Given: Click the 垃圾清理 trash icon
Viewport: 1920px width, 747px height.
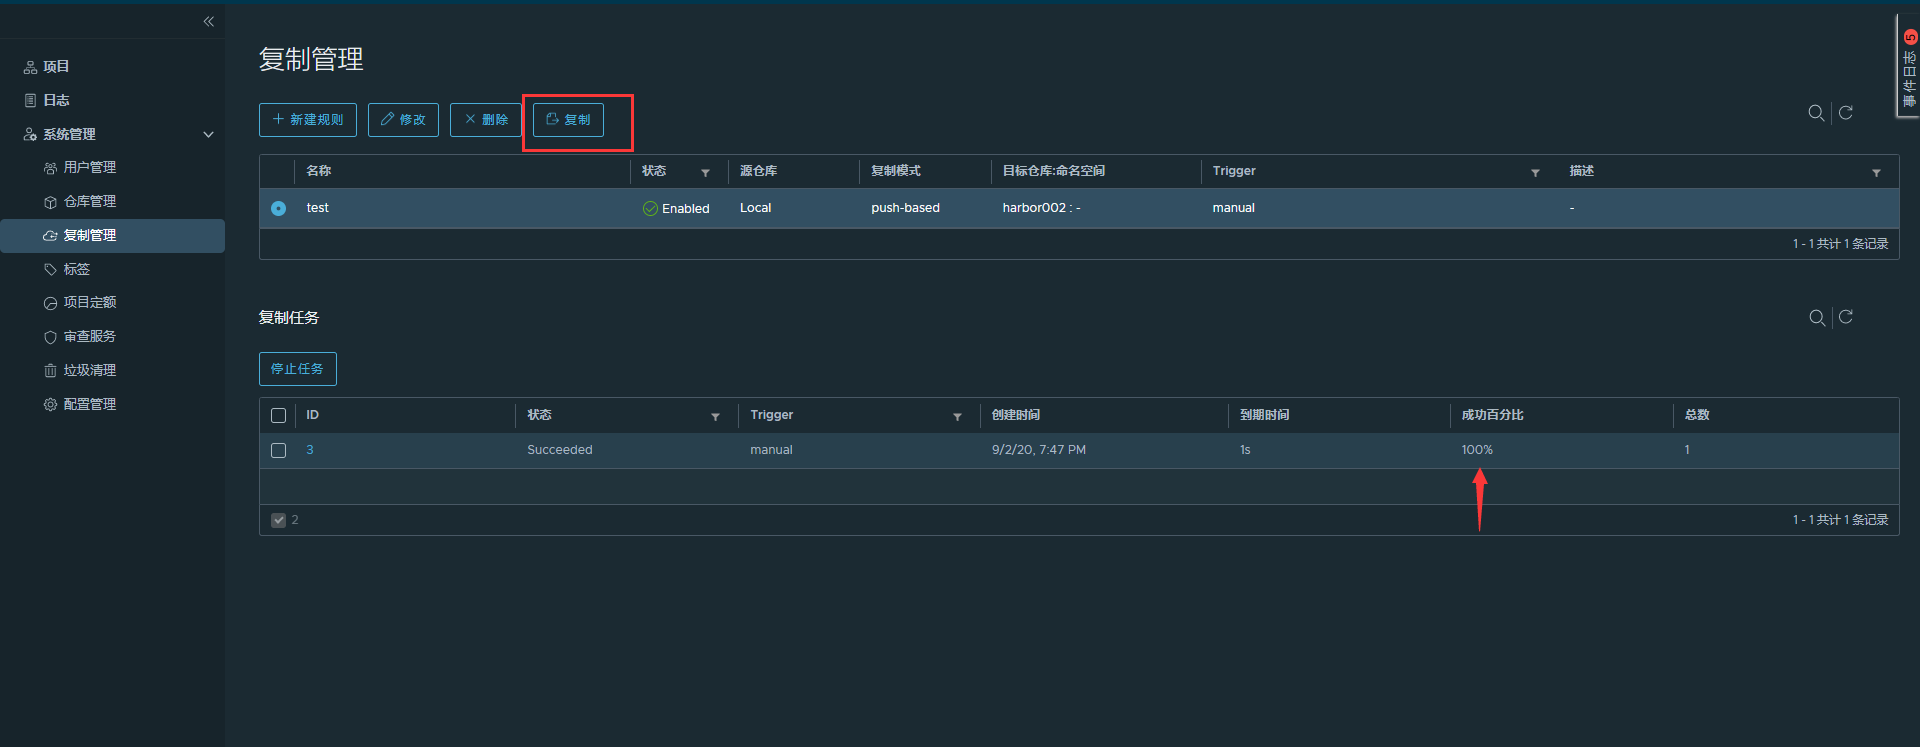Looking at the screenshot, I should click(50, 371).
